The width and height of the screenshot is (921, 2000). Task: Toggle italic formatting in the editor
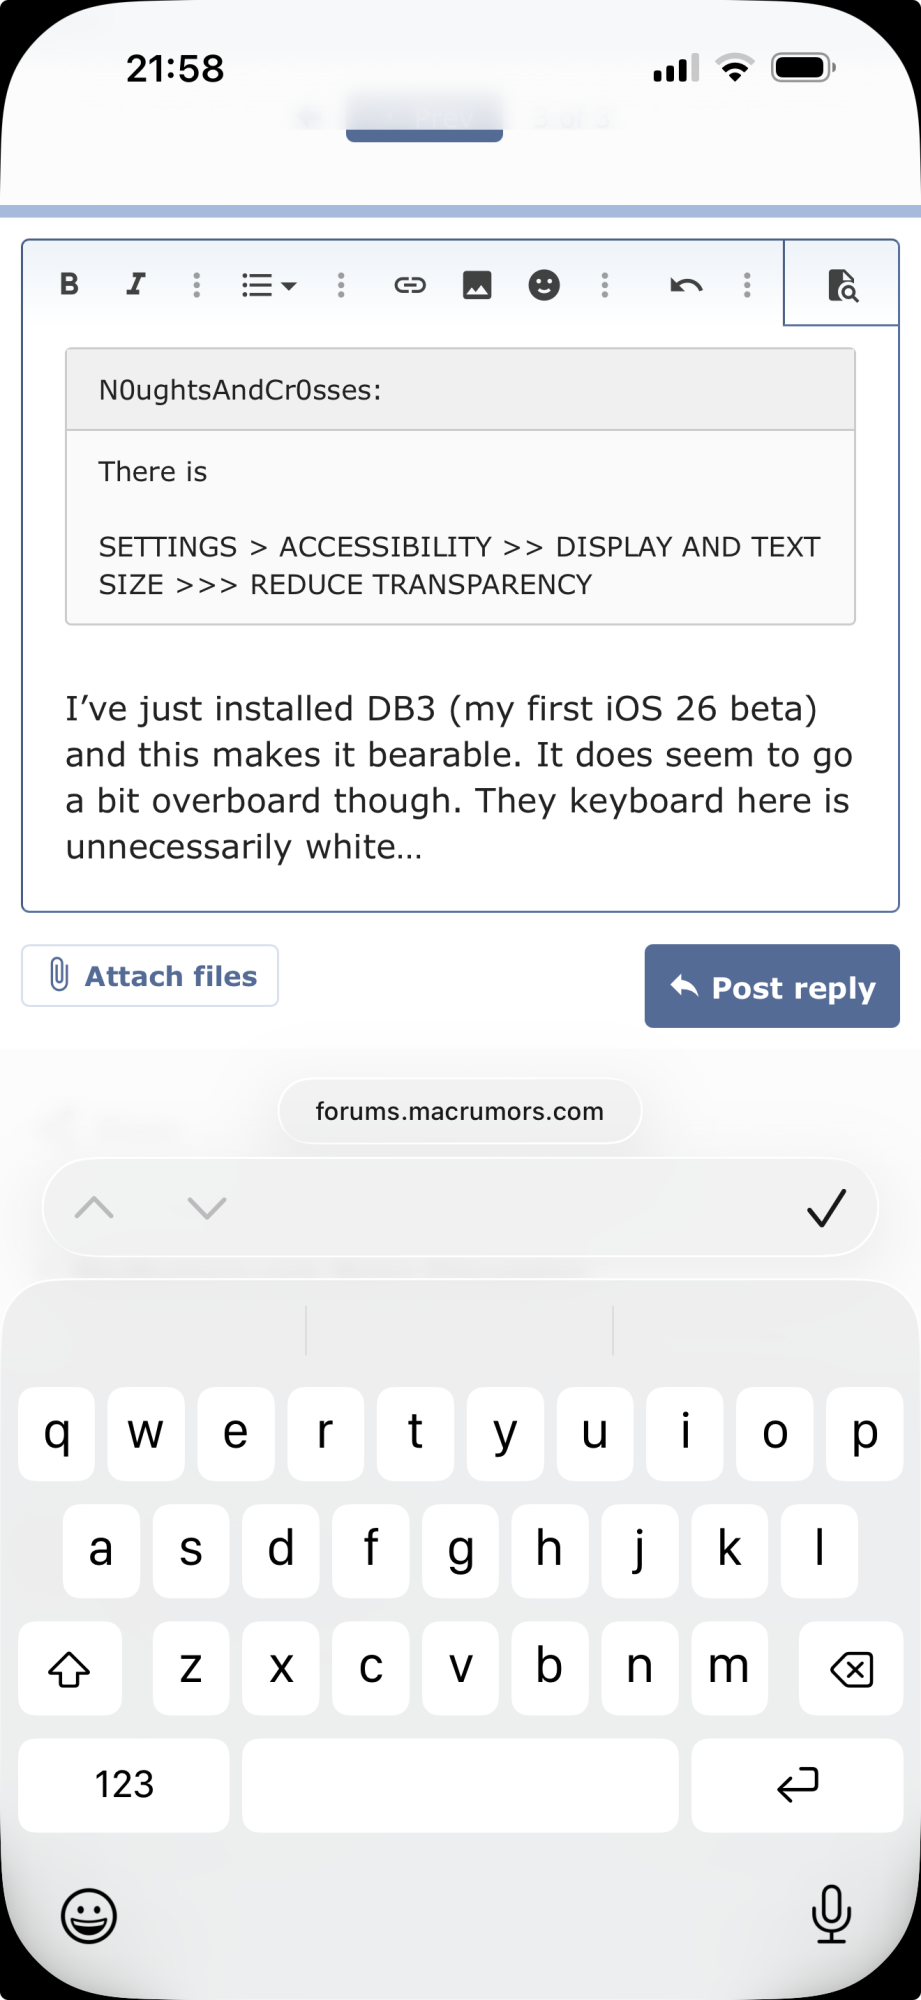[135, 285]
